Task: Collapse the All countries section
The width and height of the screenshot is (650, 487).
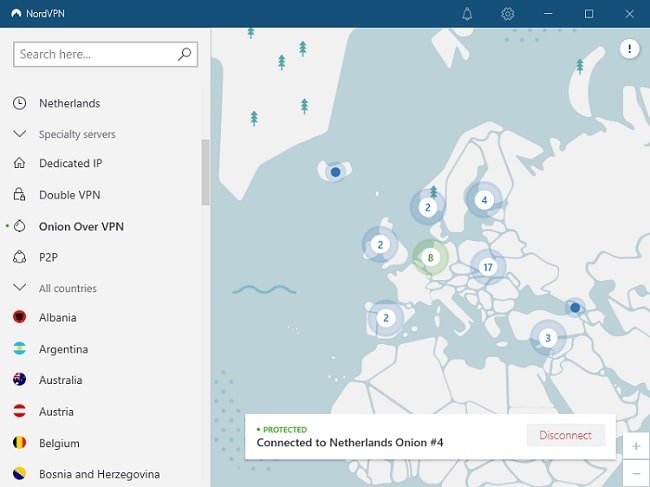Action: point(19,287)
